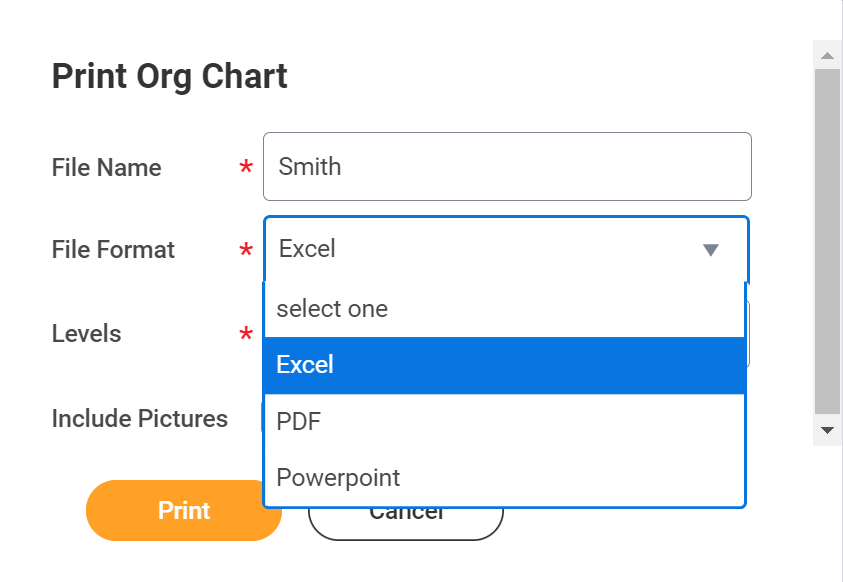
Task: Cancel the Print Org Chart dialog
Action: click(x=405, y=510)
